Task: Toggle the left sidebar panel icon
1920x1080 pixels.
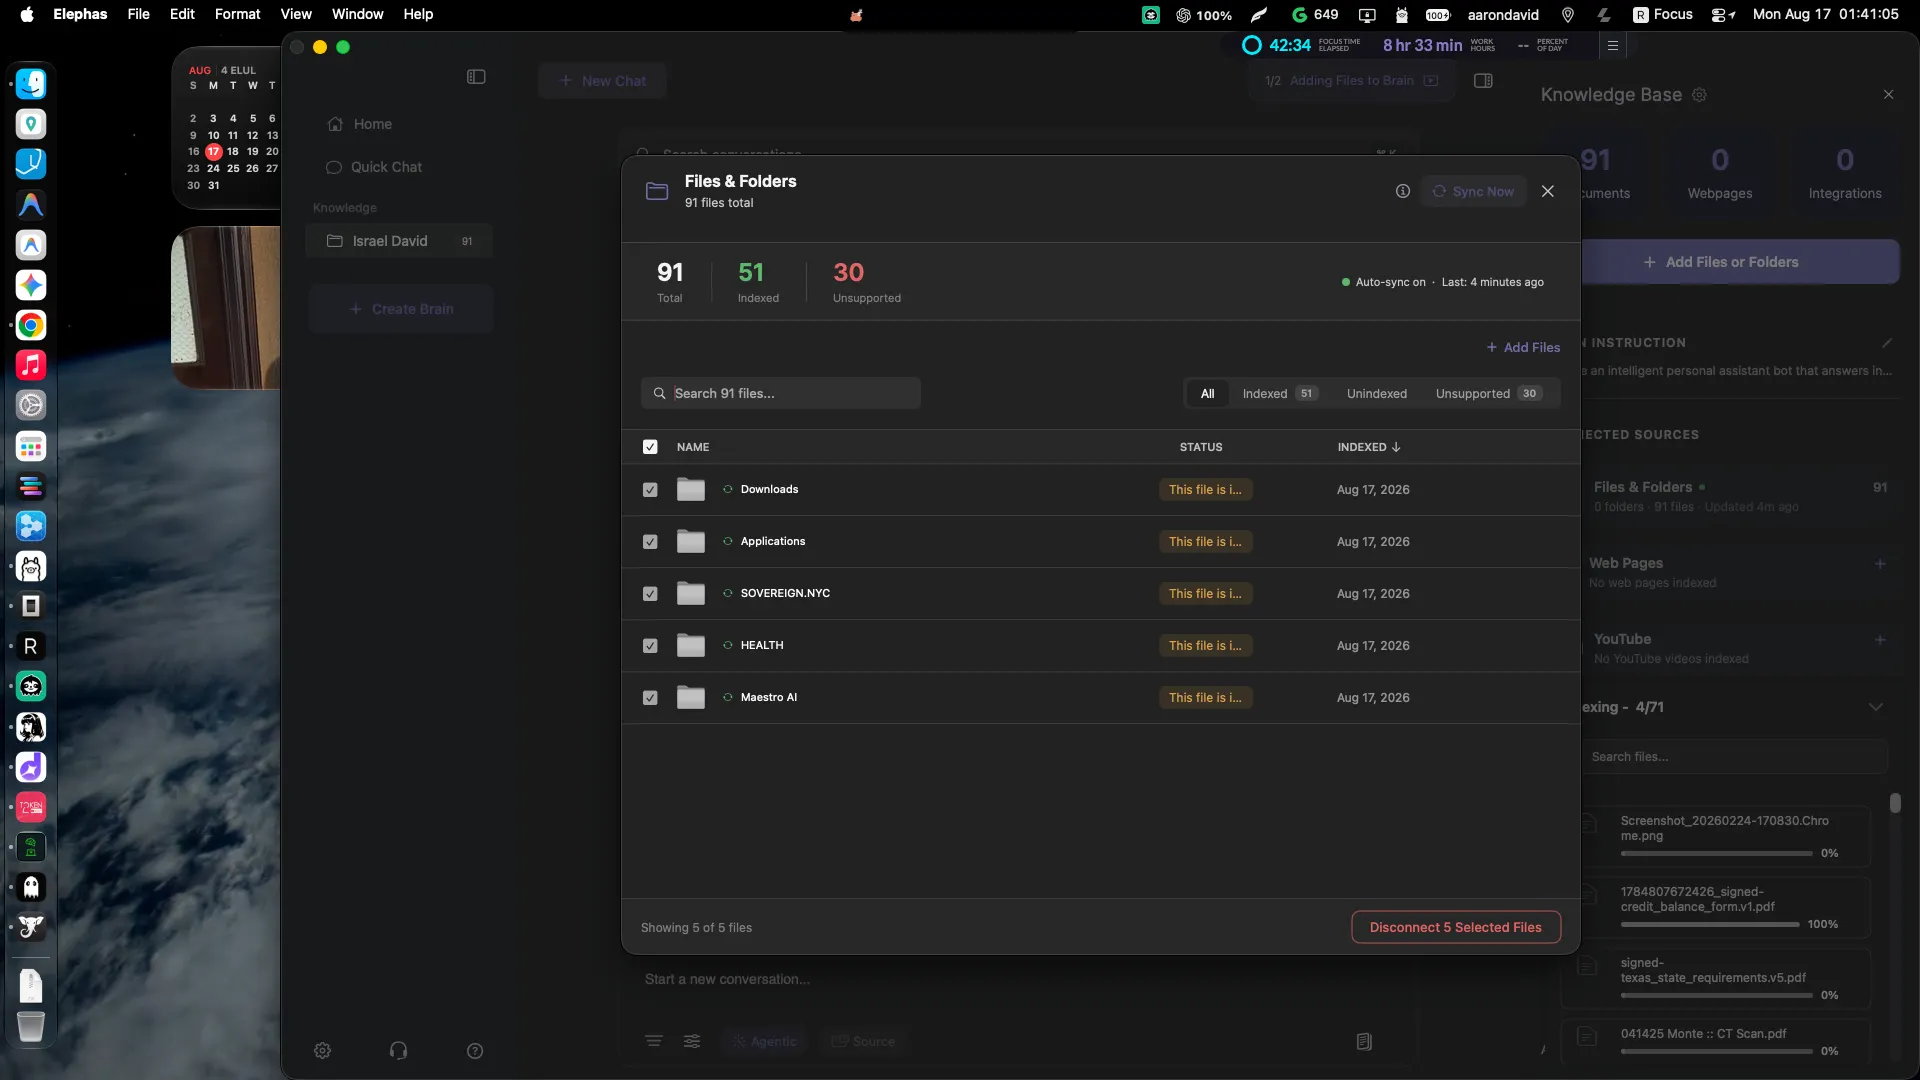Action: (476, 77)
